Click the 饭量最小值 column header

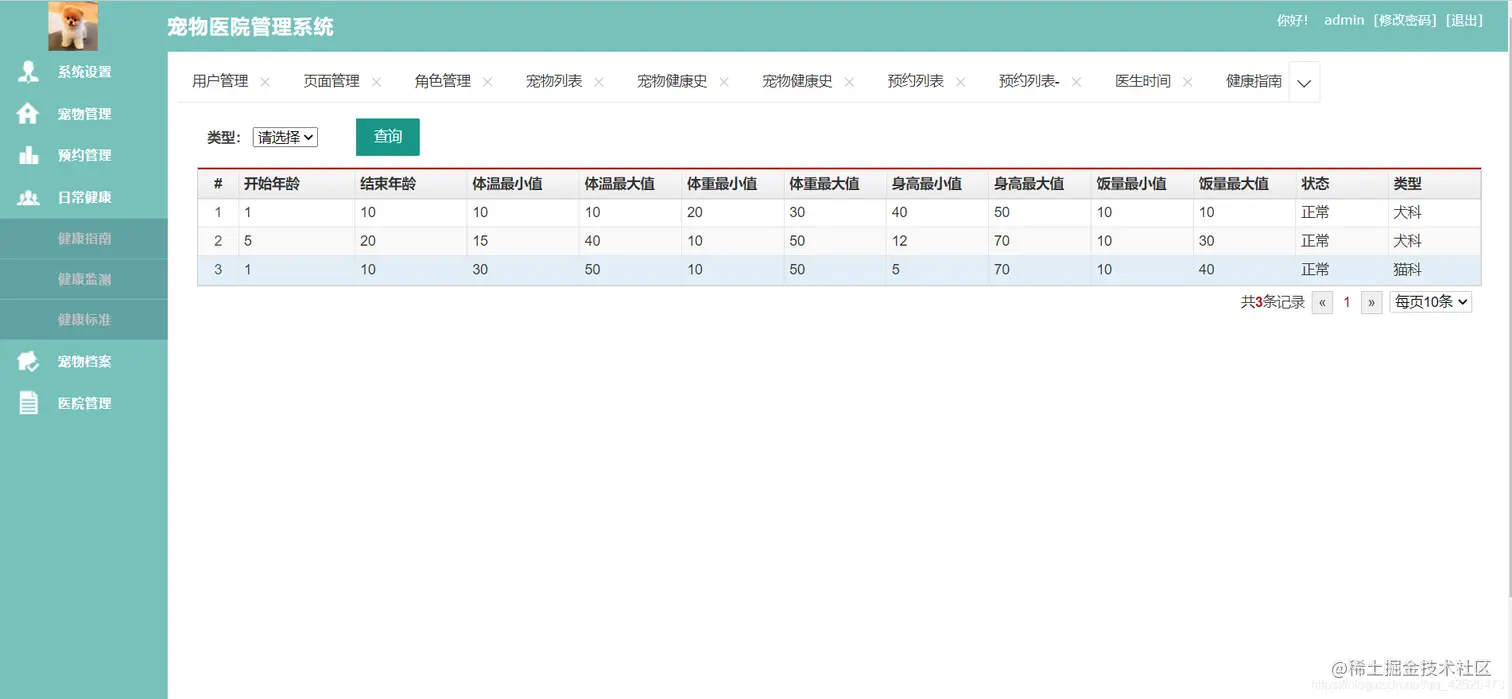click(x=1141, y=184)
